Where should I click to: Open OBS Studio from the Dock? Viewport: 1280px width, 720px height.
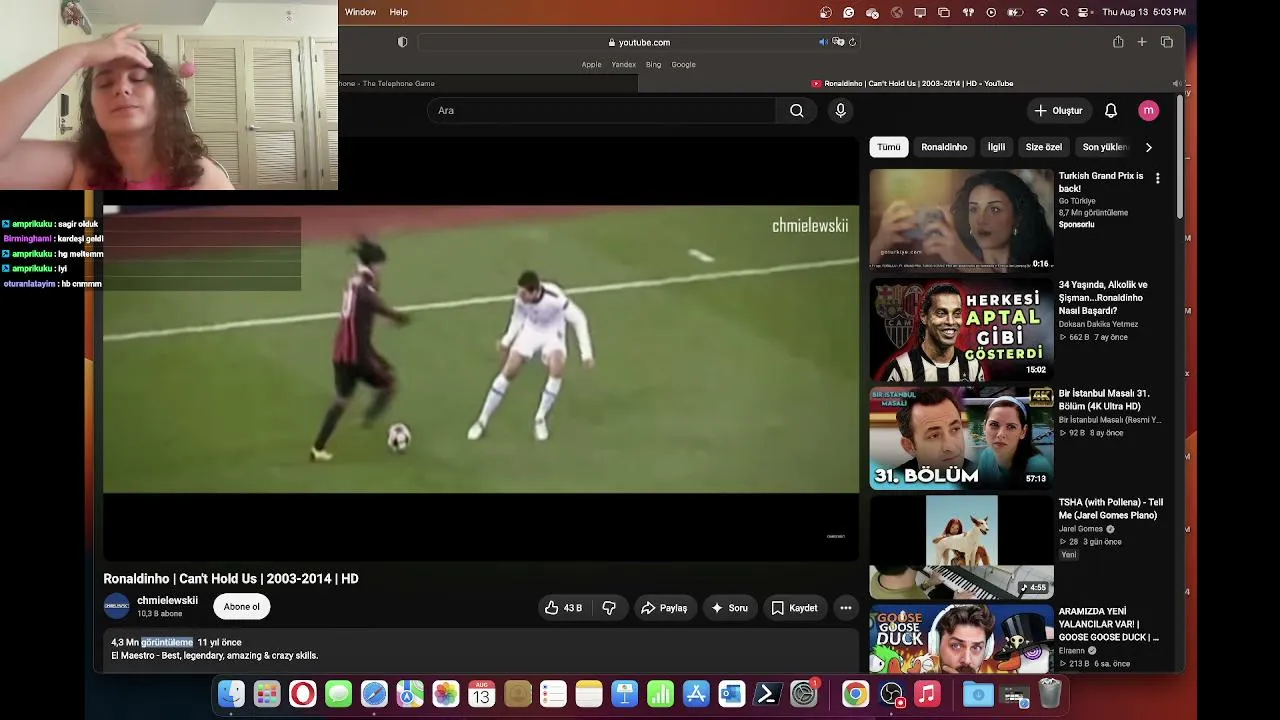(x=891, y=693)
